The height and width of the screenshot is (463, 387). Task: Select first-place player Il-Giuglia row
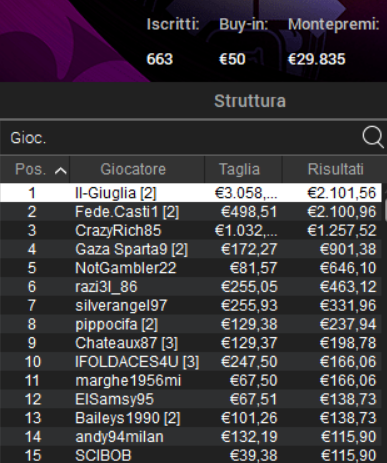(x=191, y=193)
